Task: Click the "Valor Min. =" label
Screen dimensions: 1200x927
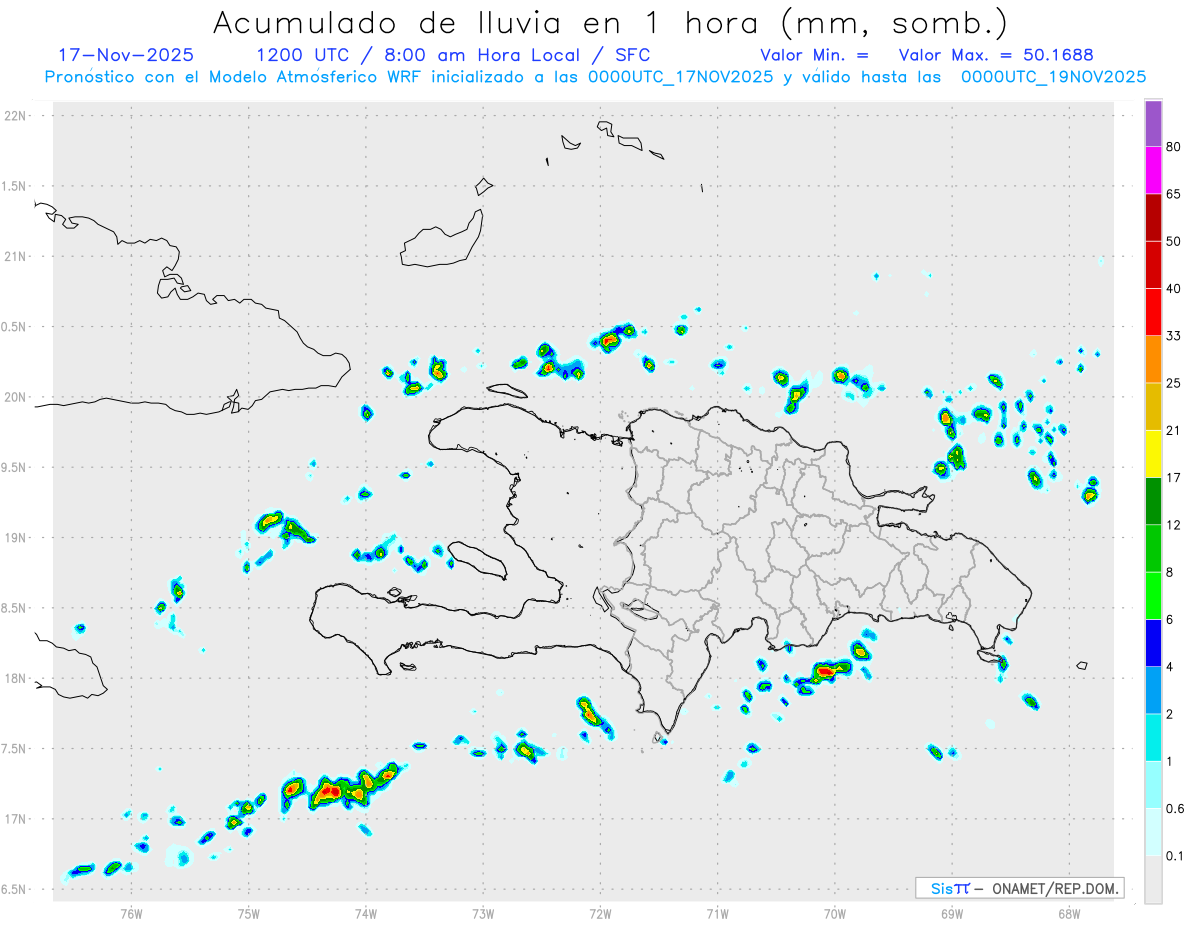Action: point(814,55)
